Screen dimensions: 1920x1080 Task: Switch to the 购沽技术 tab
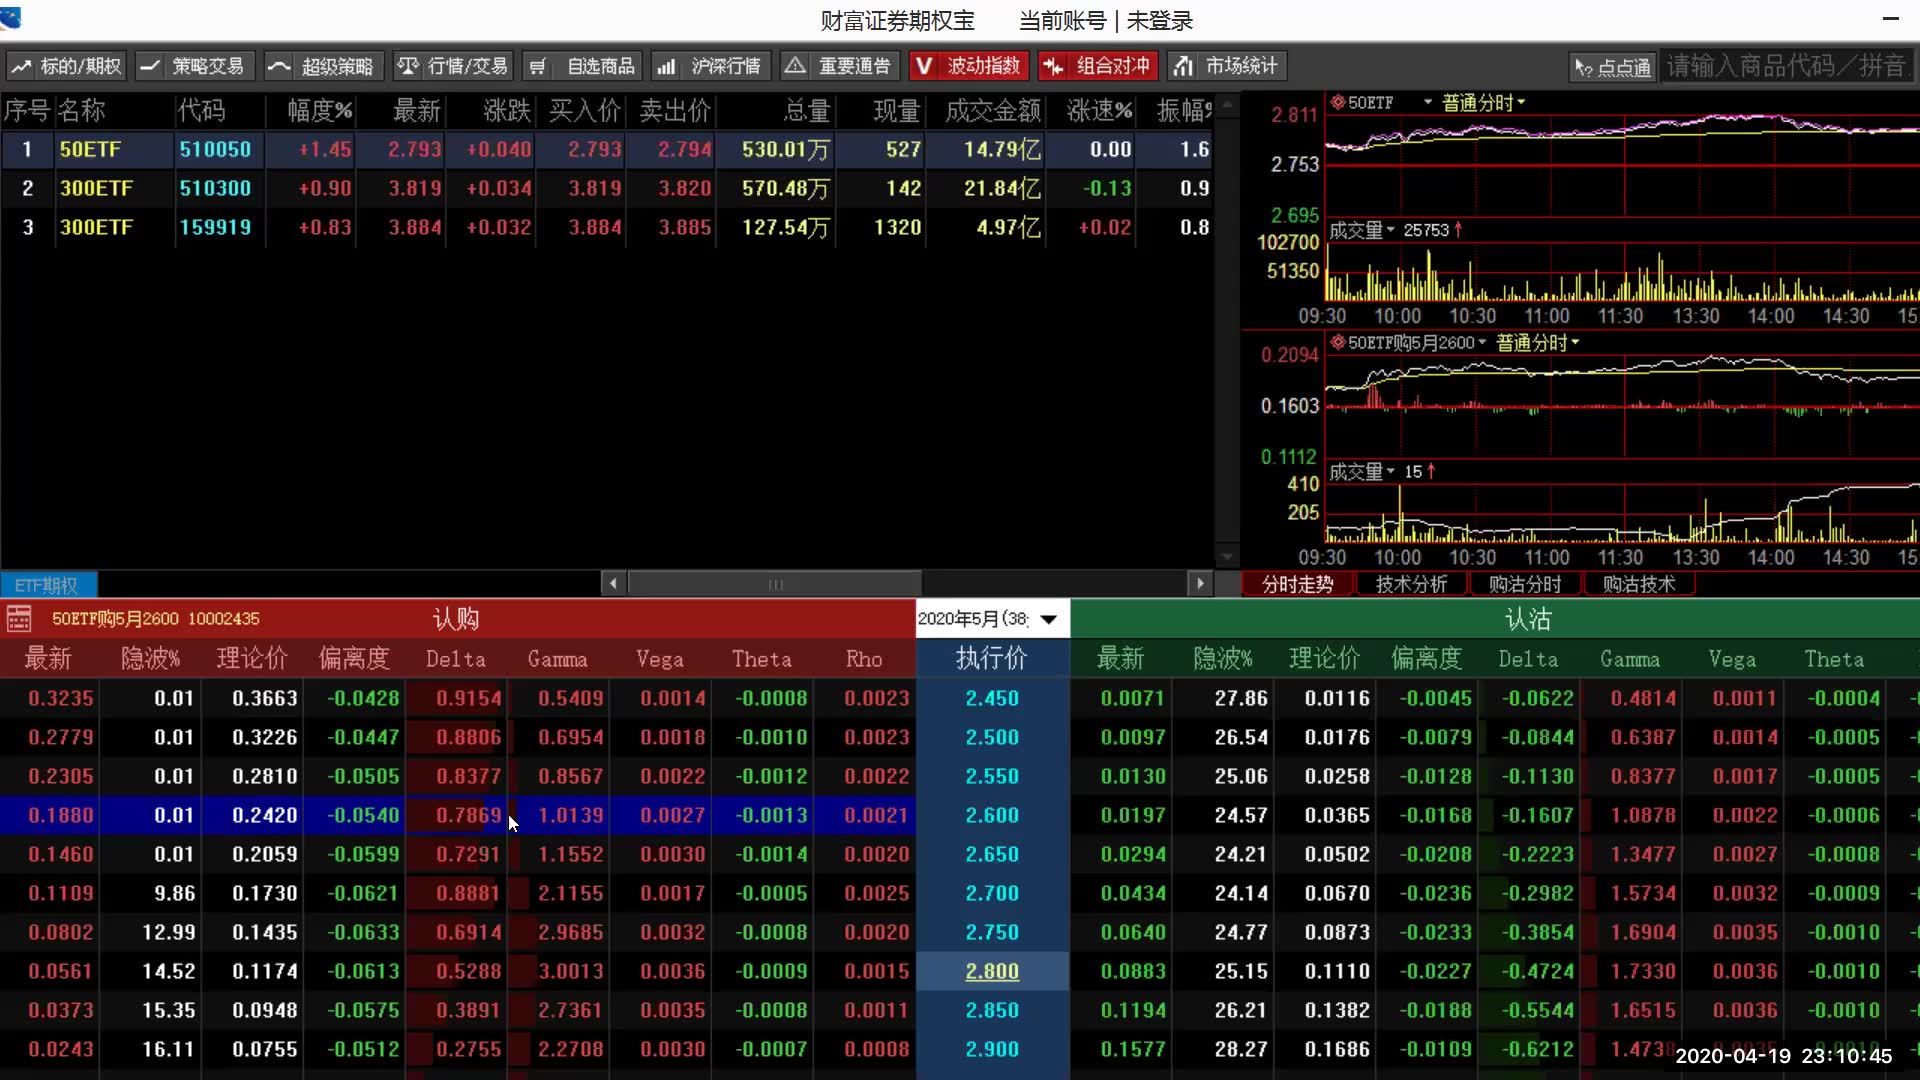click(1639, 584)
